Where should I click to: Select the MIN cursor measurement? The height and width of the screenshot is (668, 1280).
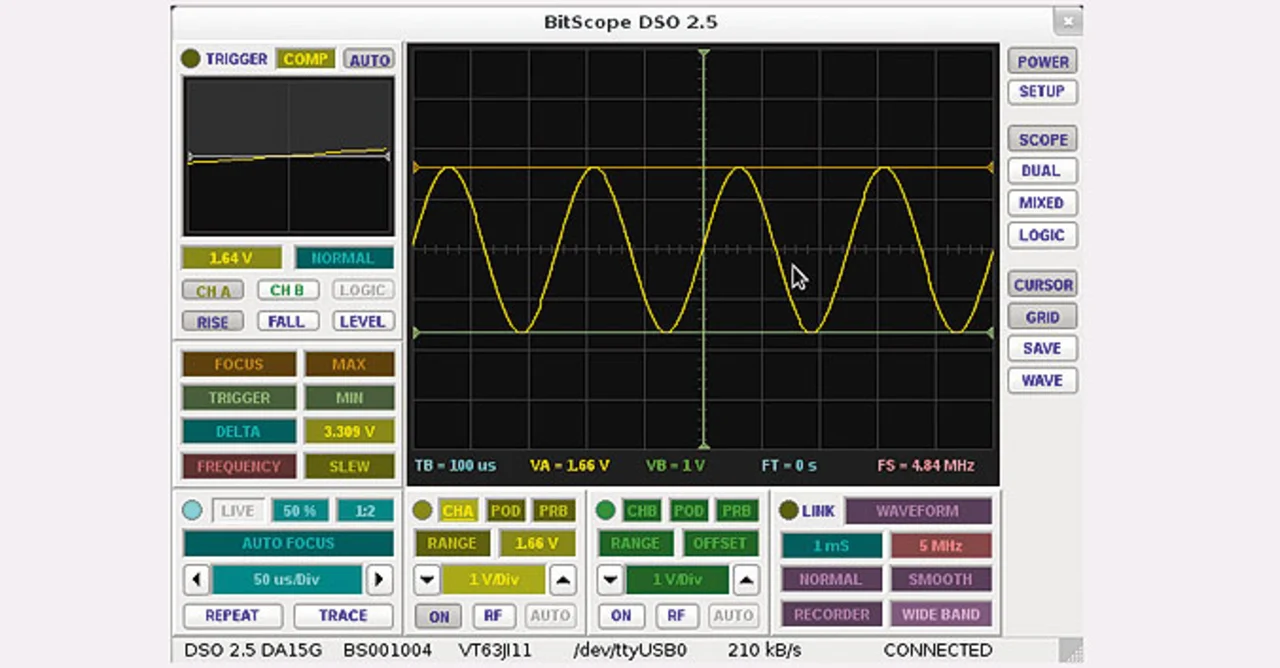349,398
